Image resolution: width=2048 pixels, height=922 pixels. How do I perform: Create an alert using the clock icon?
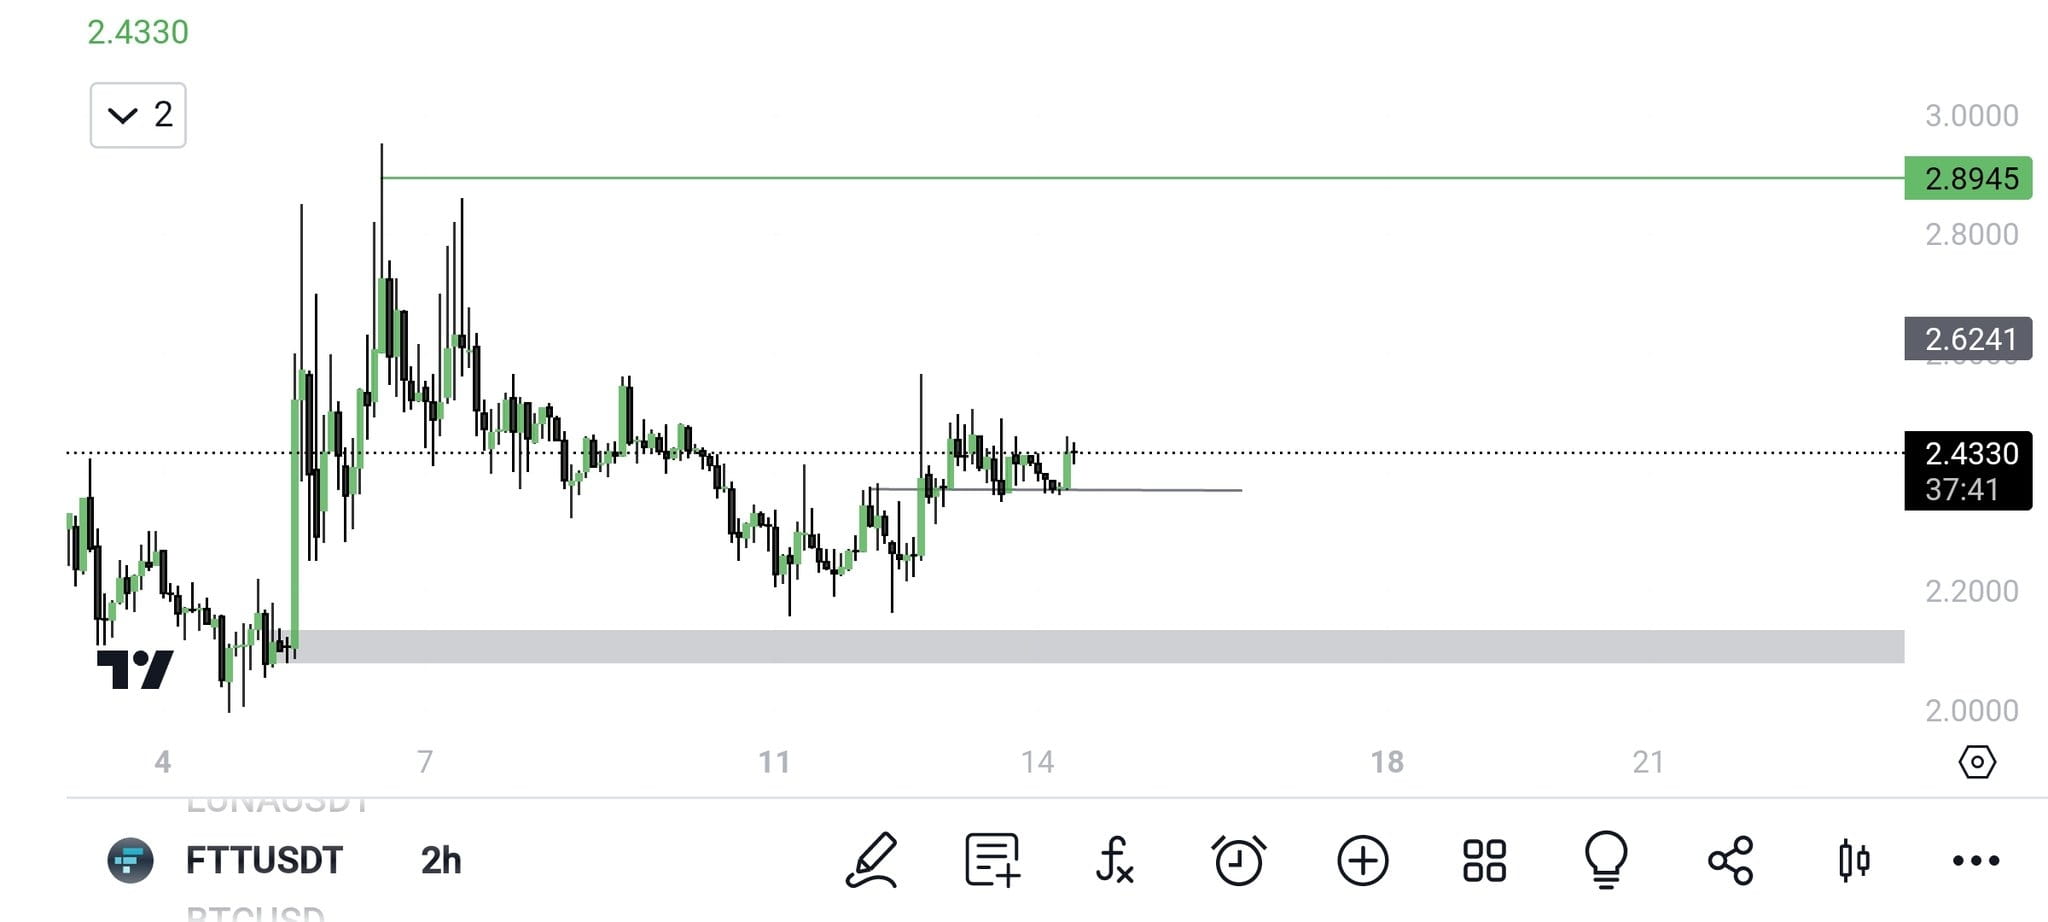click(1240, 858)
